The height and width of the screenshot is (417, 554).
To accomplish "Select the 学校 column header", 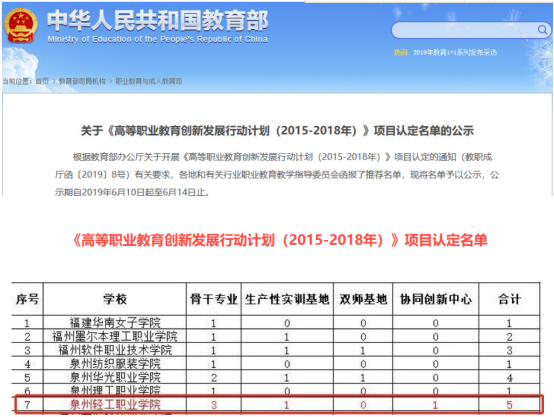I will point(115,299).
